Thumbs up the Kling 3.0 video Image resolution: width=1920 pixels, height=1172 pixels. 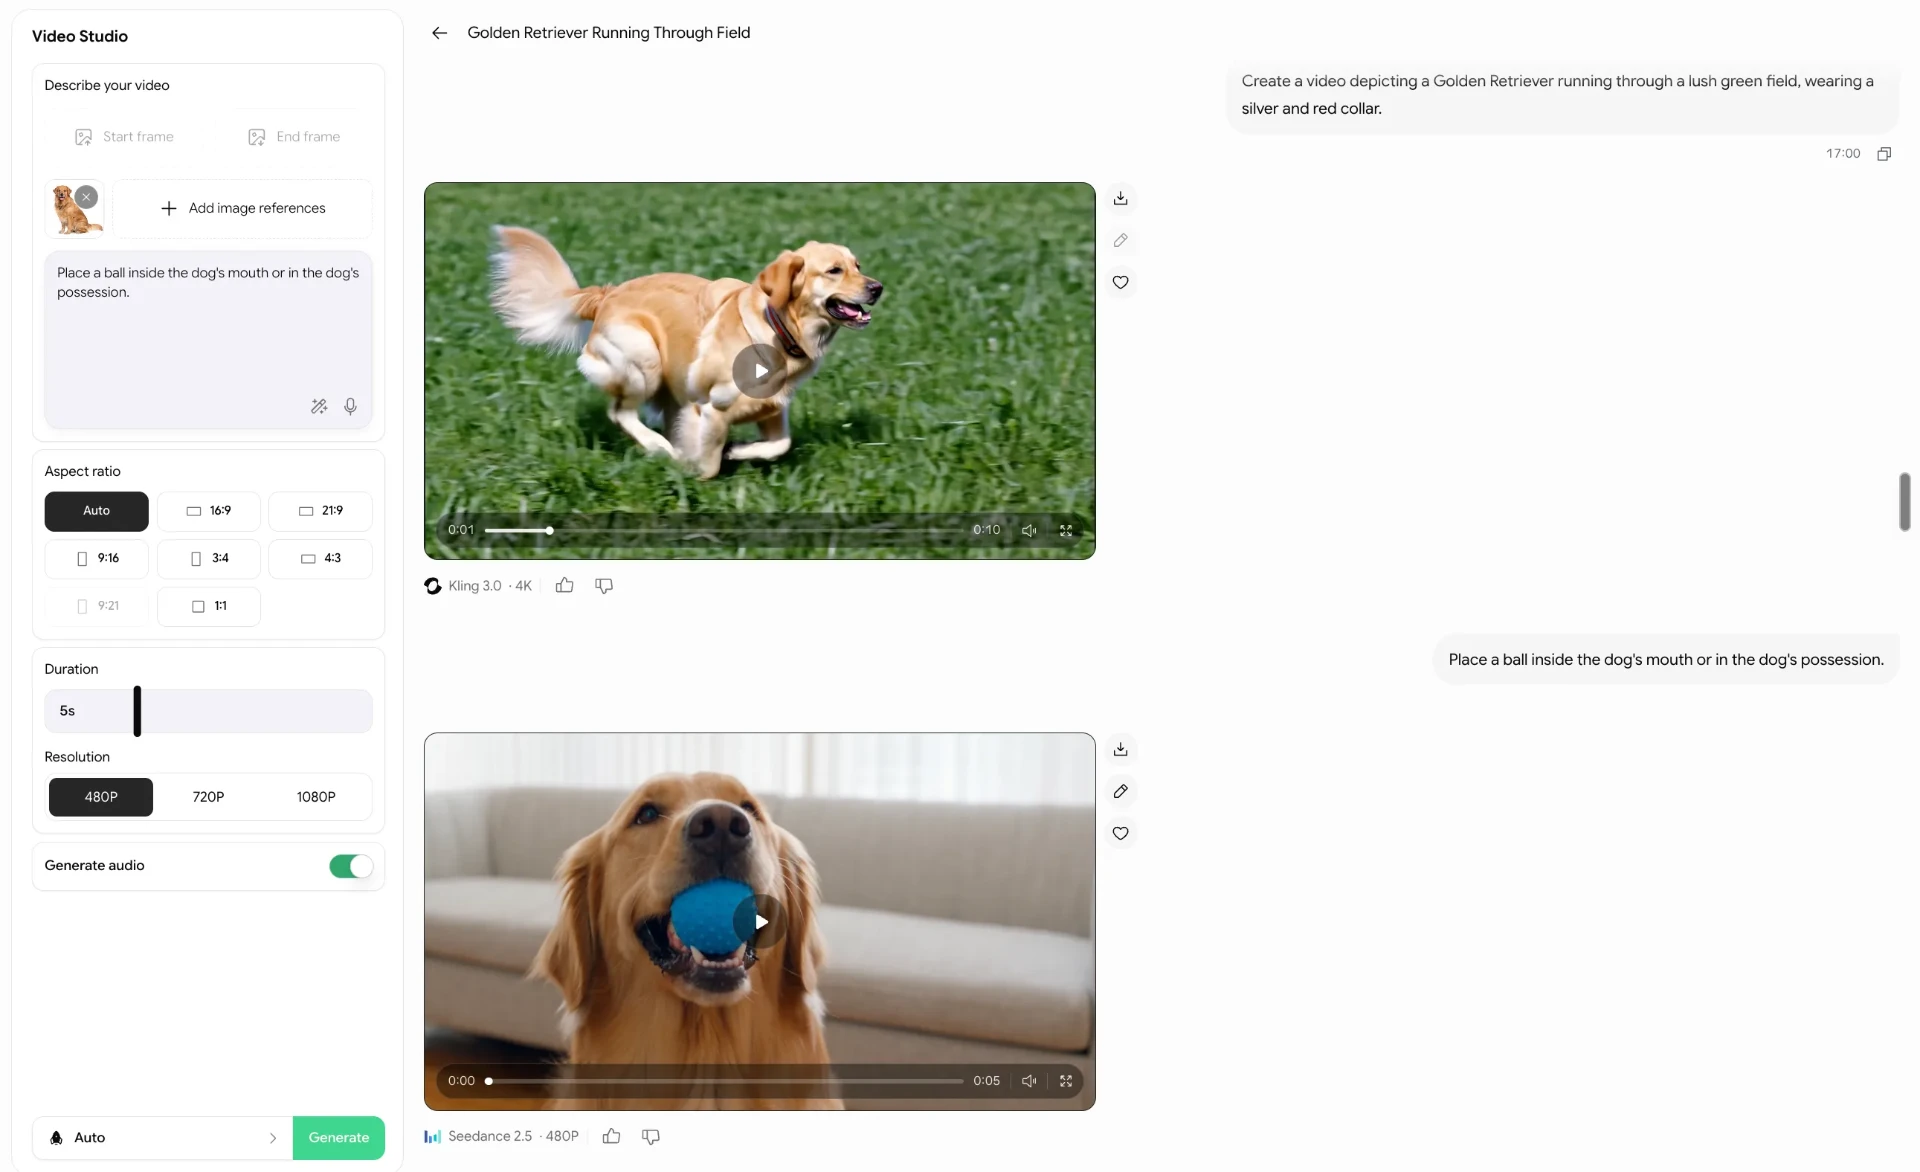pos(565,585)
